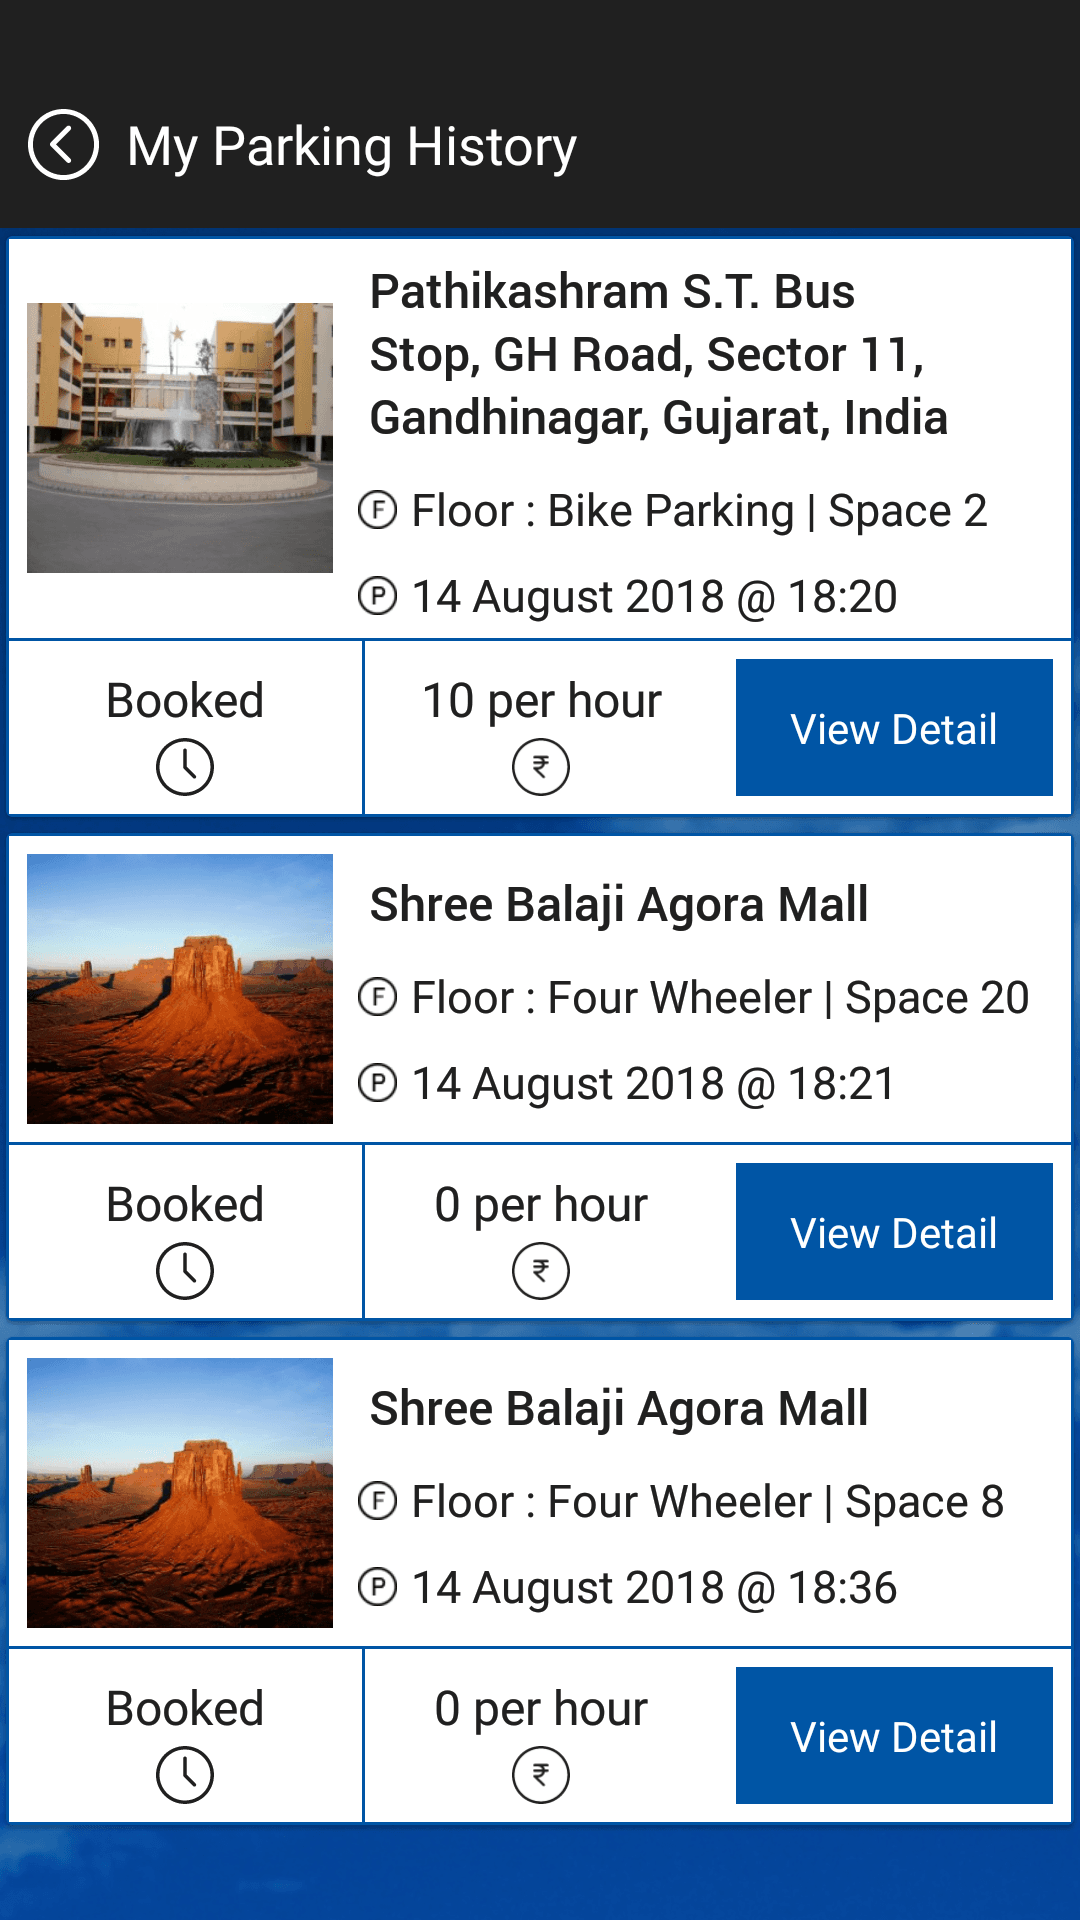Click clock icon under Space 20 booking status
The height and width of the screenshot is (1920, 1080).
point(185,1271)
